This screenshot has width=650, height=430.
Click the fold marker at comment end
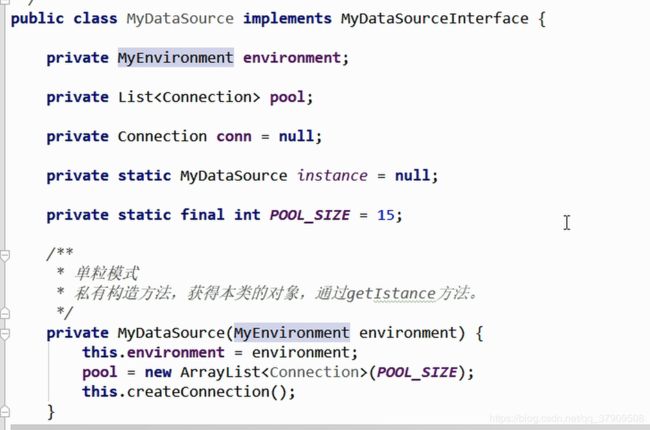click(x=5, y=313)
